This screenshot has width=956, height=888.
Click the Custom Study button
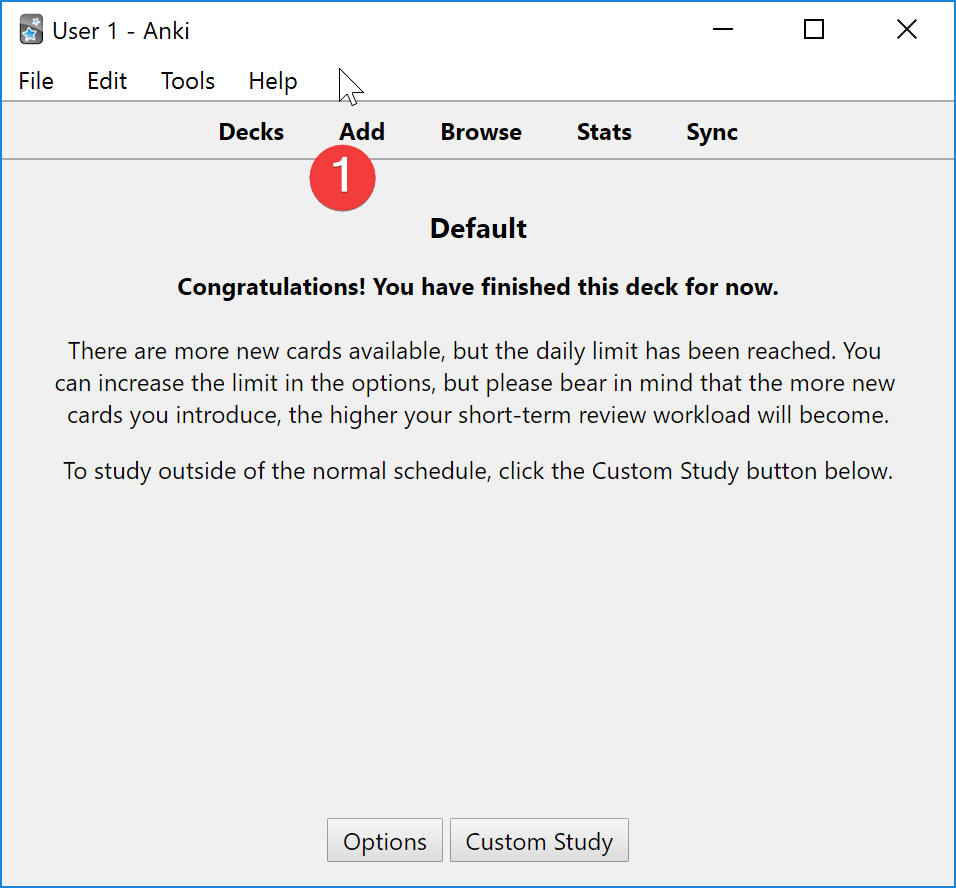point(539,840)
